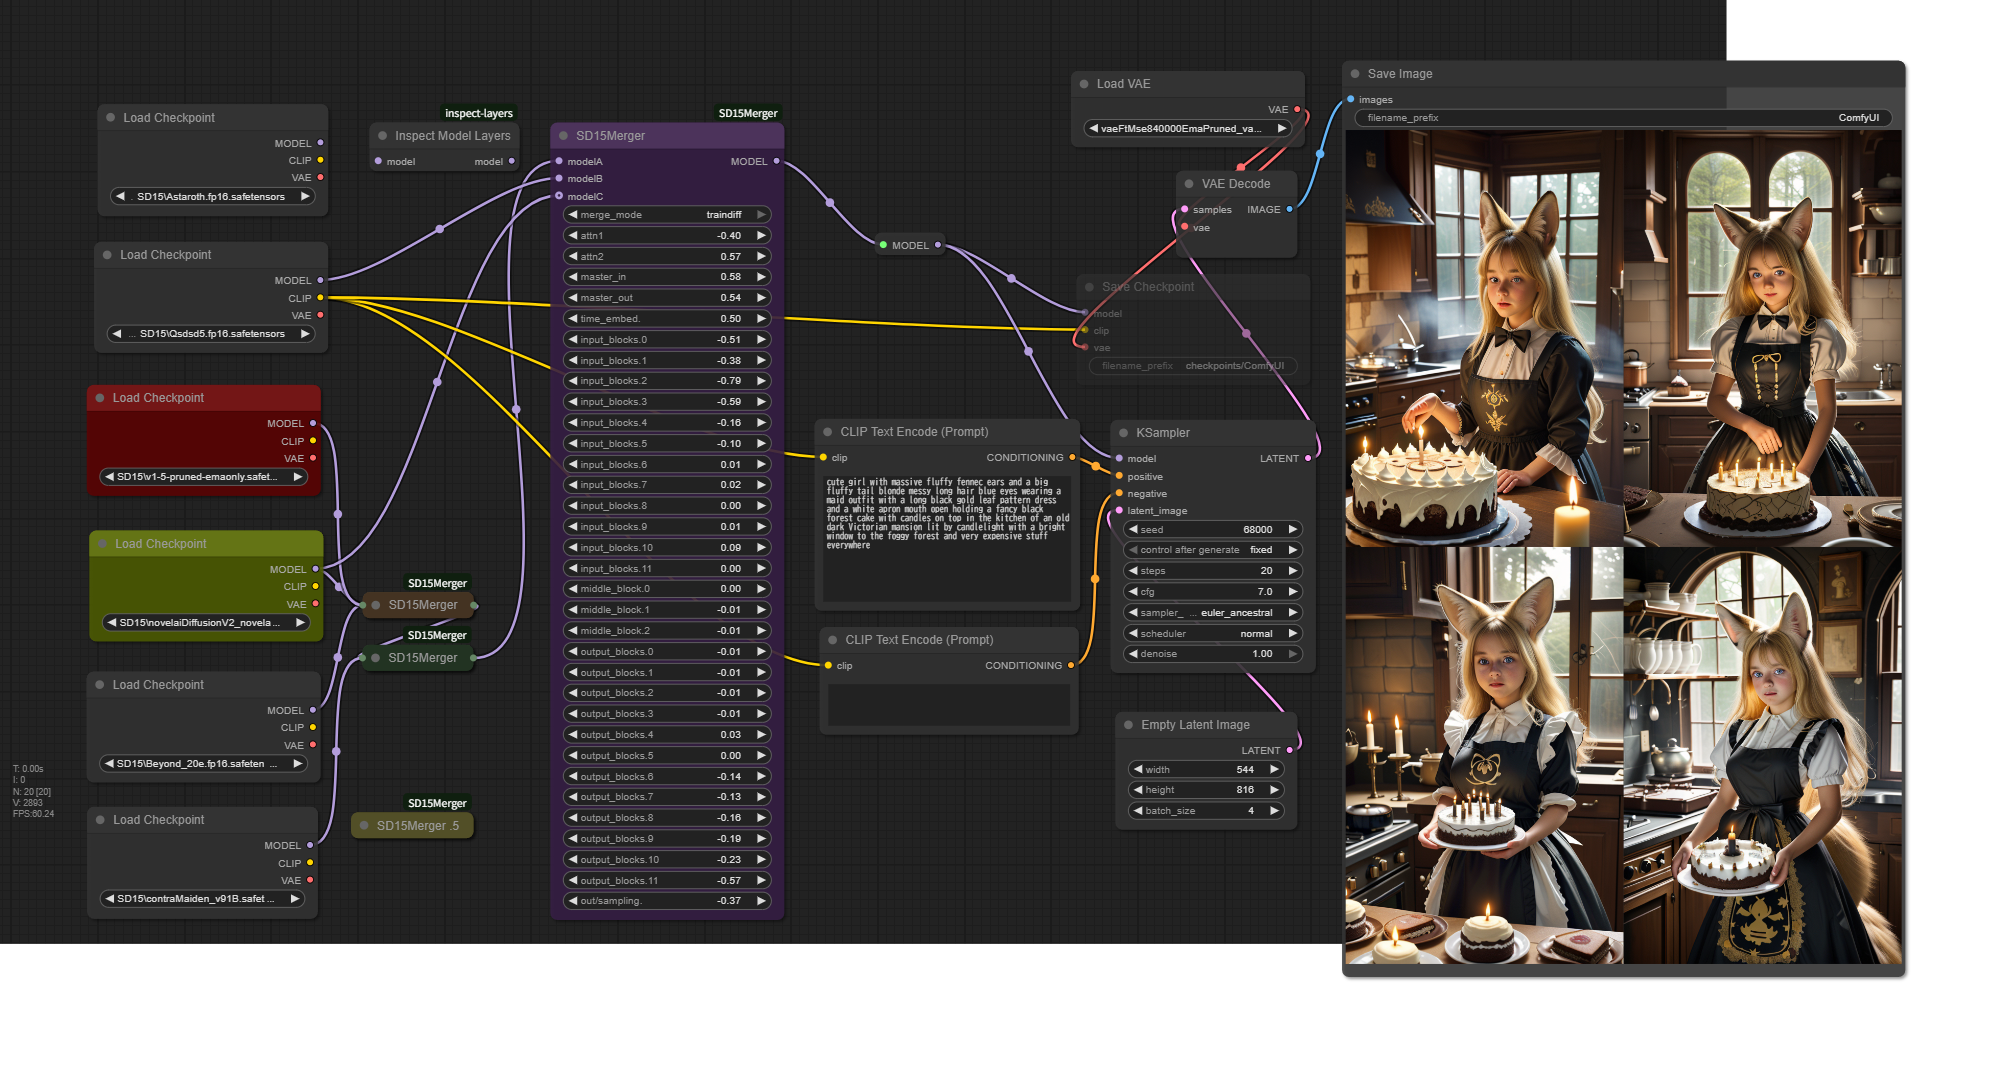Screen dimensions: 1992x1089
Task: Decrease the steps value with the left arrow
Action: point(1133,571)
